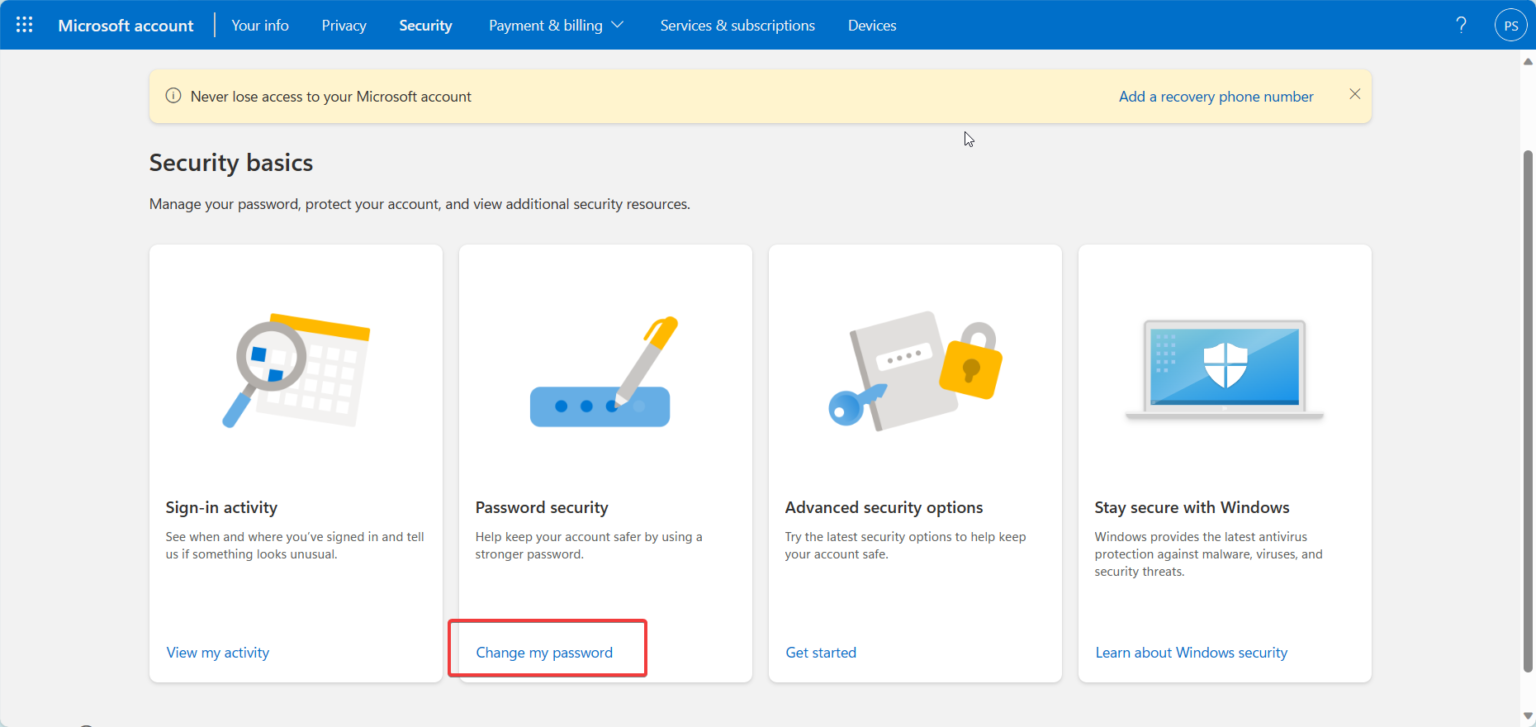Open Learn about Windows security link

point(1191,653)
